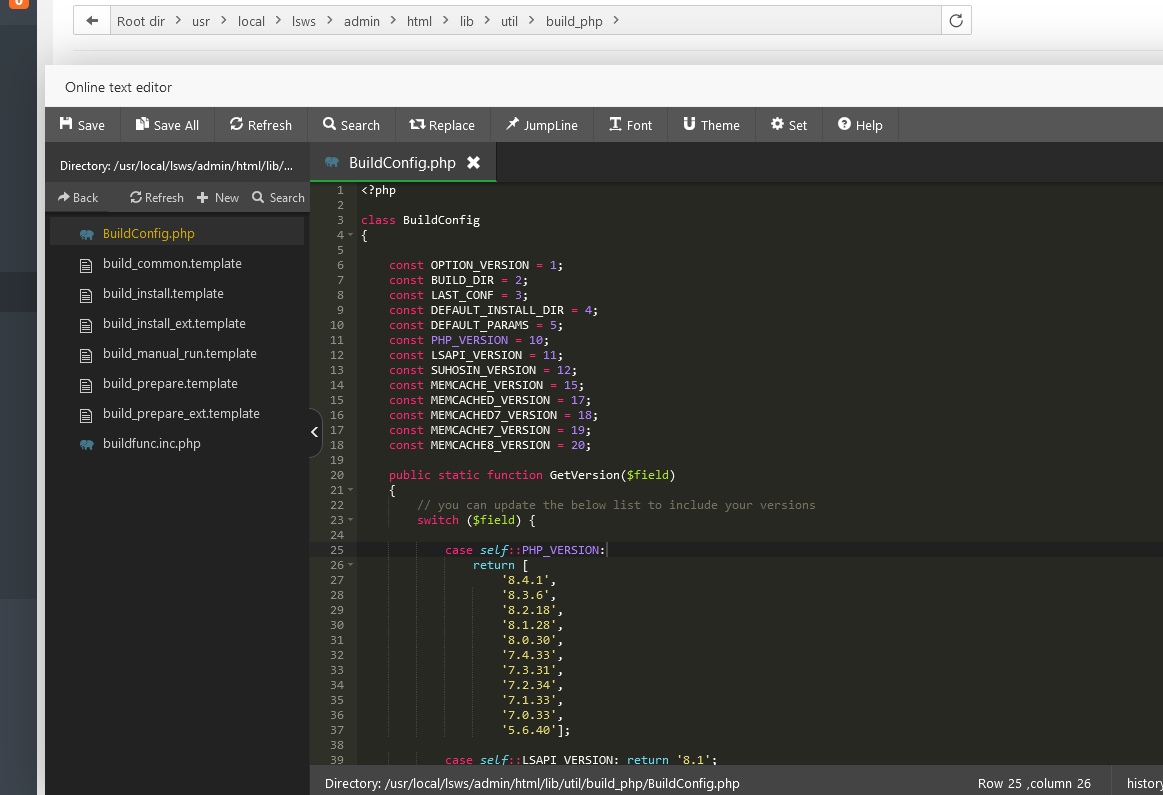Open the Replace tool
1163x795 pixels.
pyautogui.click(x=441, y=125)
